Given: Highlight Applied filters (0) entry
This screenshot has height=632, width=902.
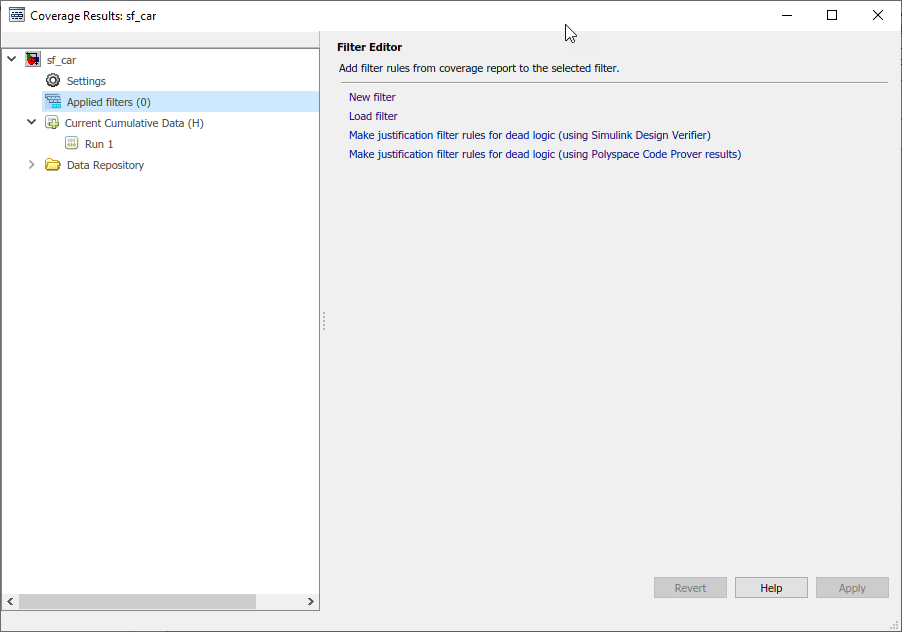Looking at the screenshot, I should point(110,100).
